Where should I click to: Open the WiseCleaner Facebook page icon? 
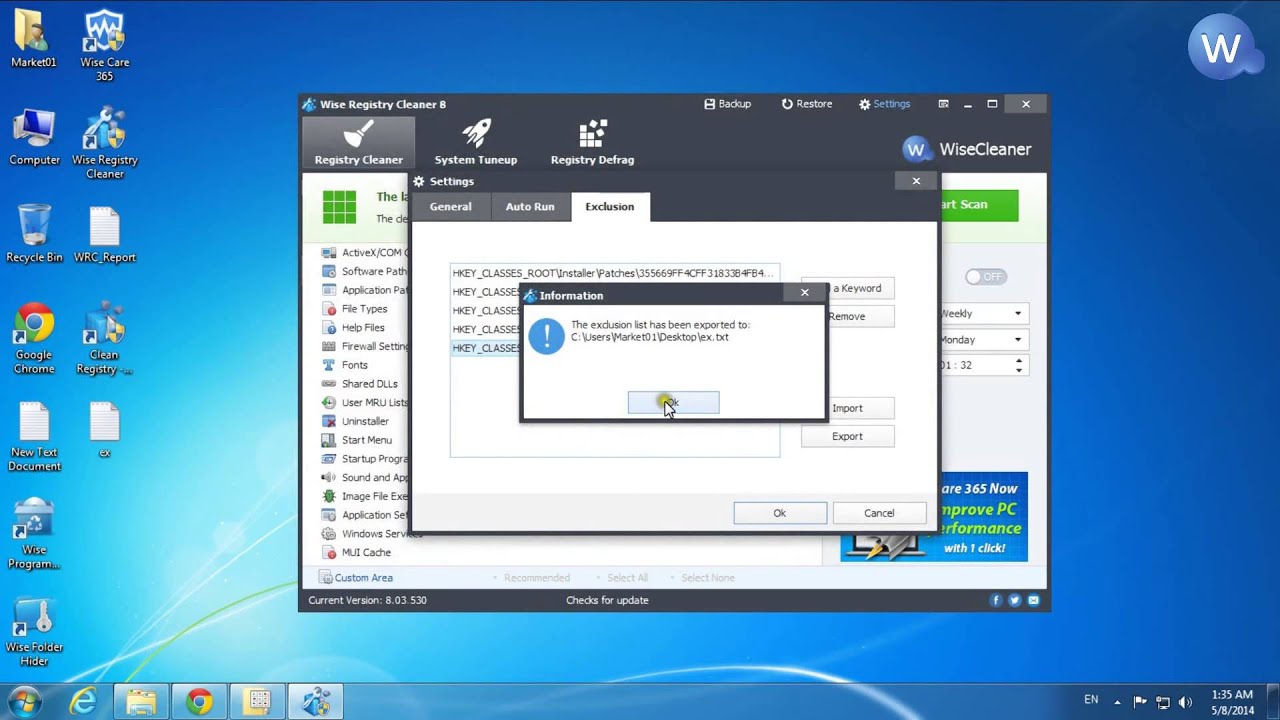click(x=996, y=600)
